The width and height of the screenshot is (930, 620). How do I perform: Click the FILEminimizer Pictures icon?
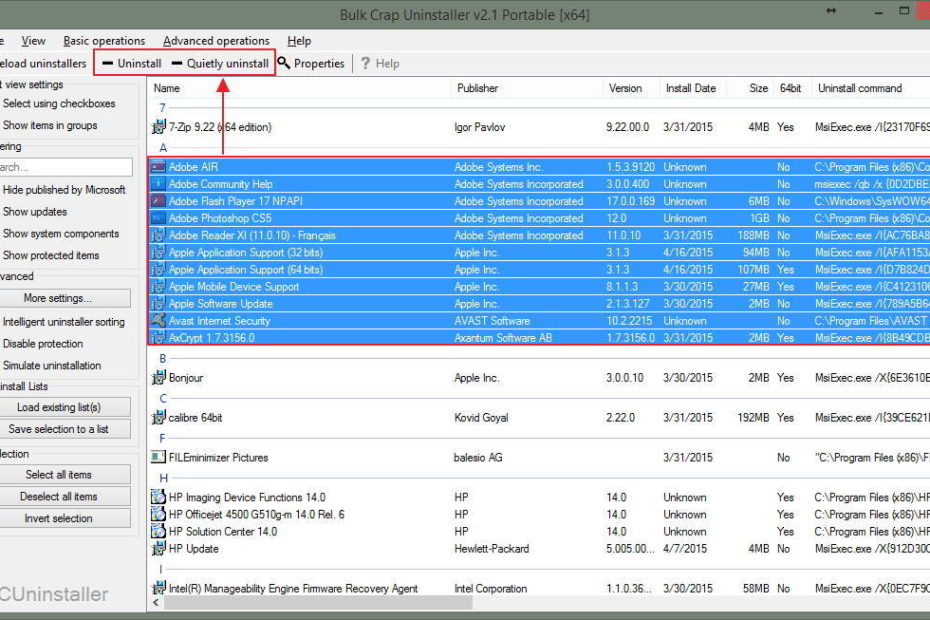158,457
